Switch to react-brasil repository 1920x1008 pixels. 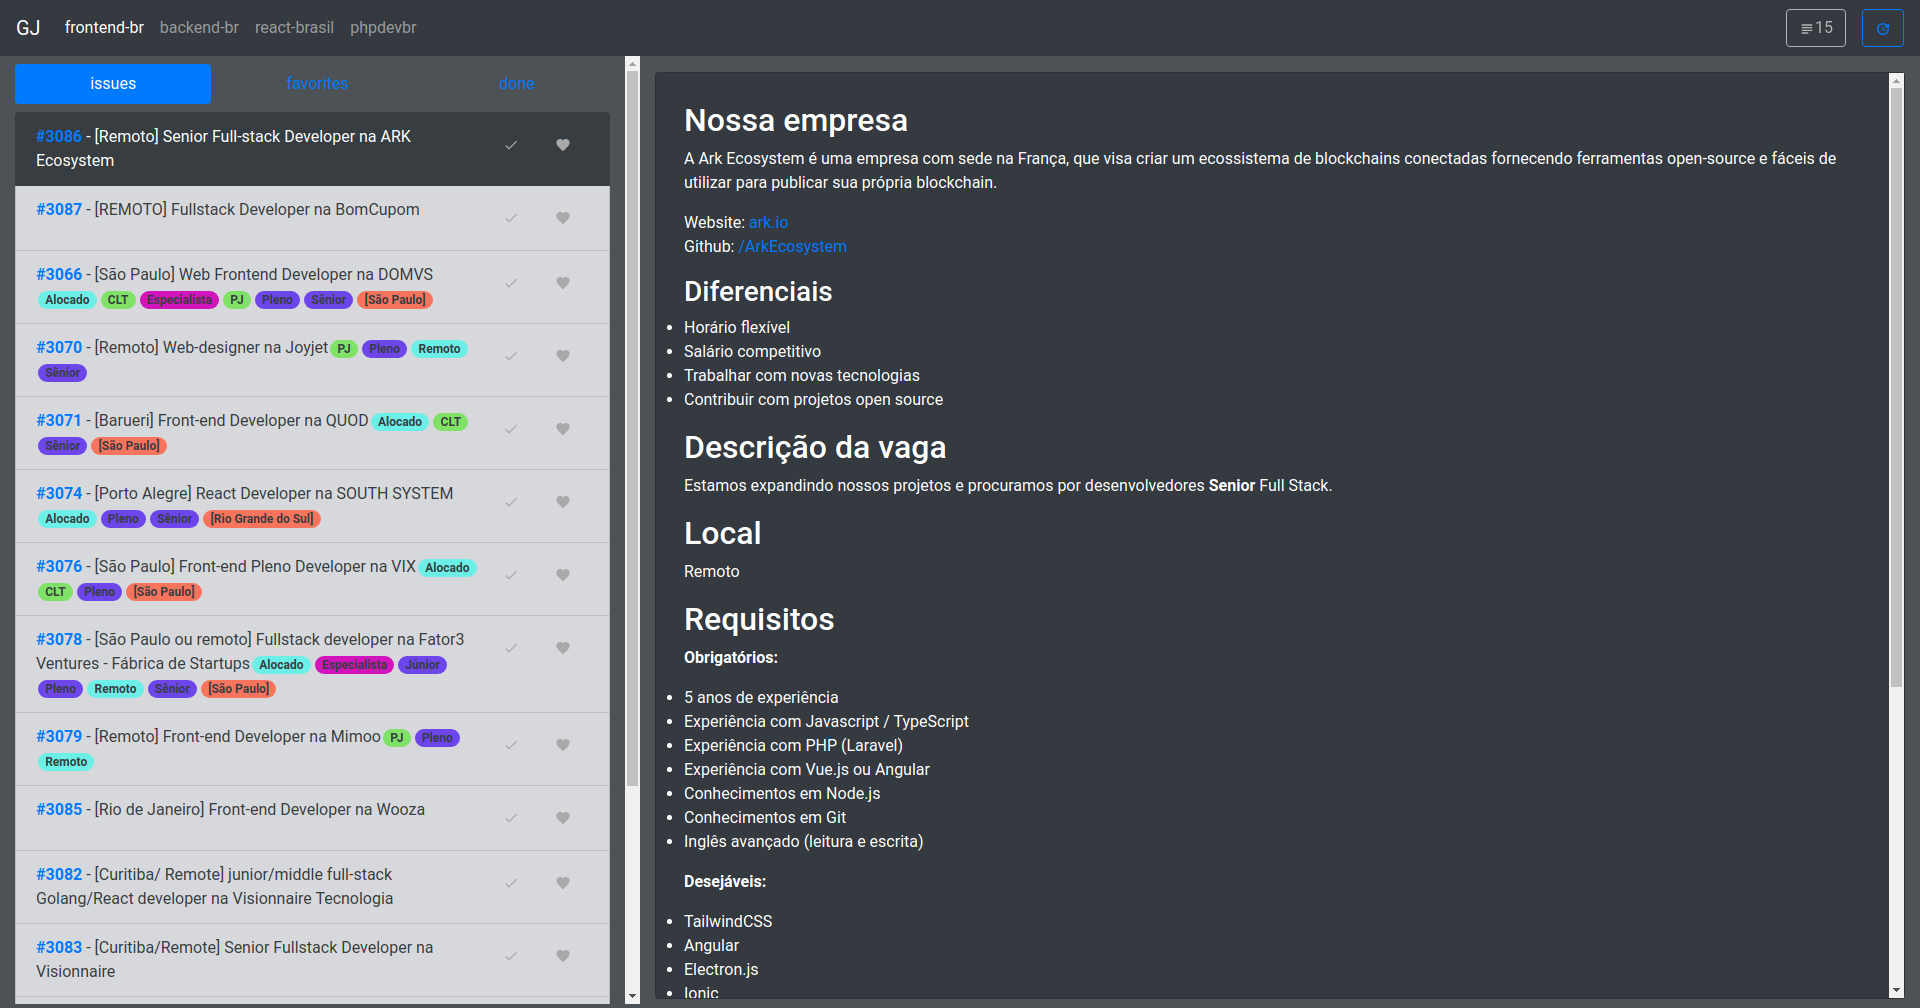coord(294,28)
